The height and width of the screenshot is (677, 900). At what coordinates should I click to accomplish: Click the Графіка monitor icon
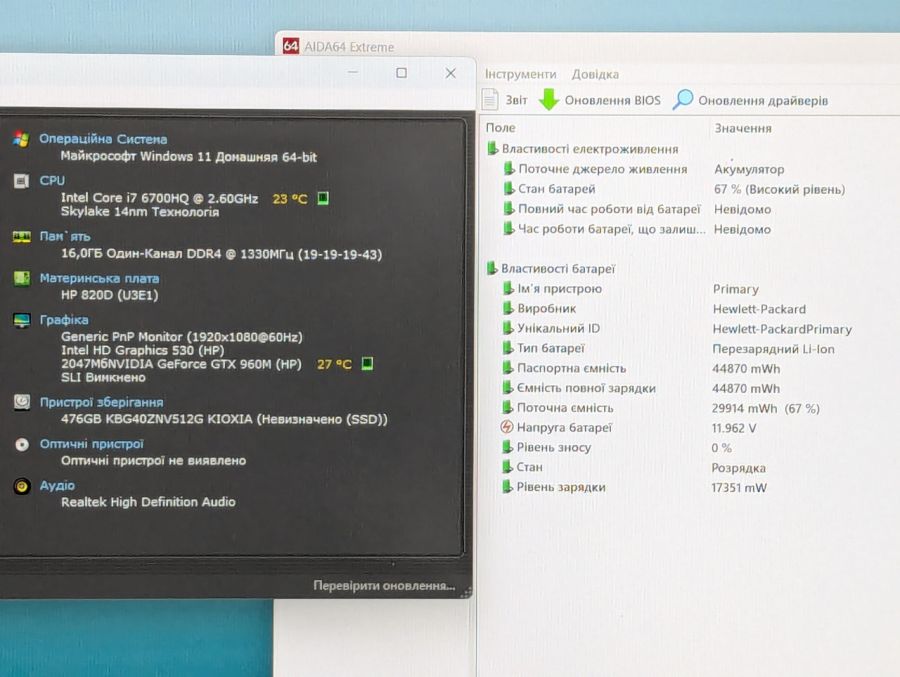tap(22, 320)
